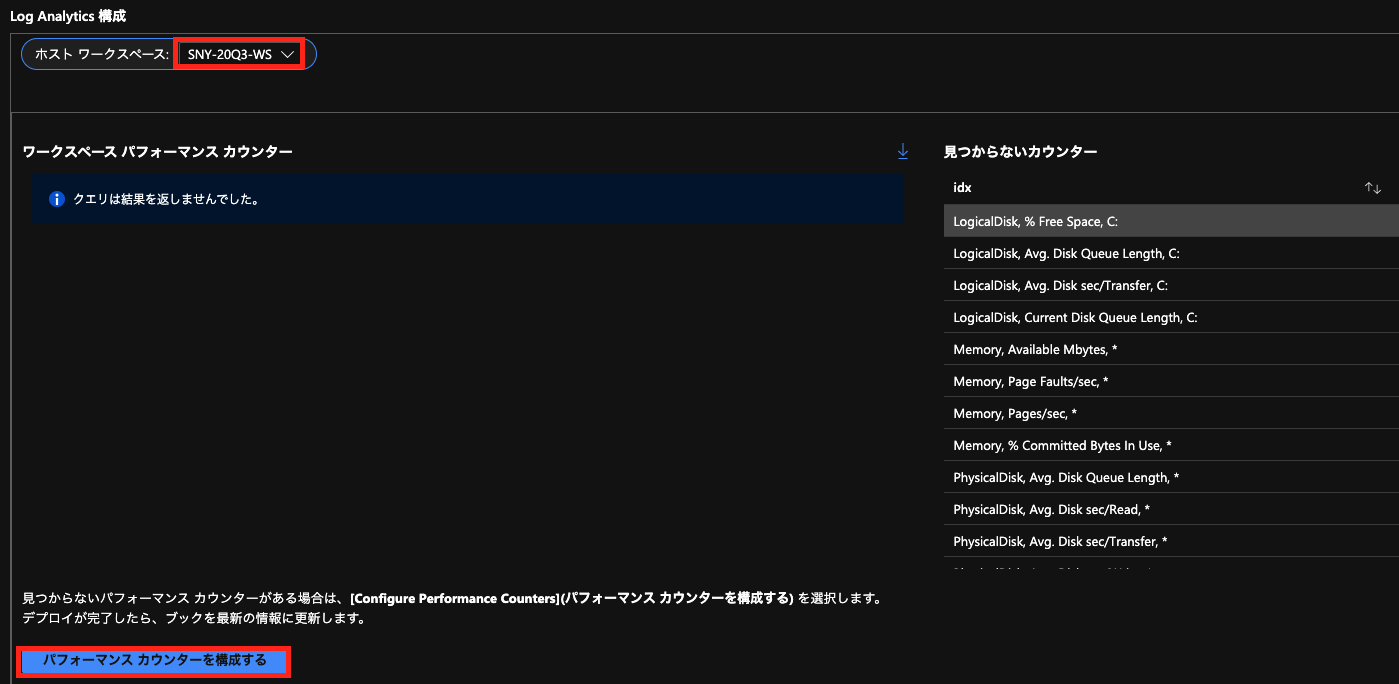Screen dimensions: 1399x684
Task: Select the Memory Pages/sec row
Action: tap(1100, 412)
